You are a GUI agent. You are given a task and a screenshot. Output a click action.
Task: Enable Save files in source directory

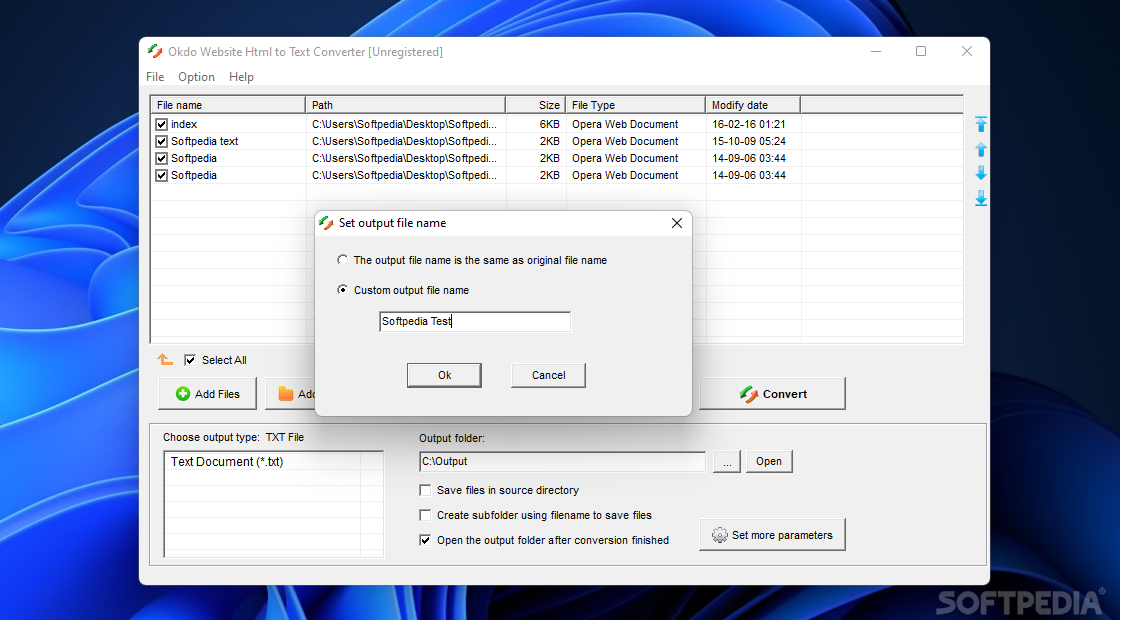point(425,490)
